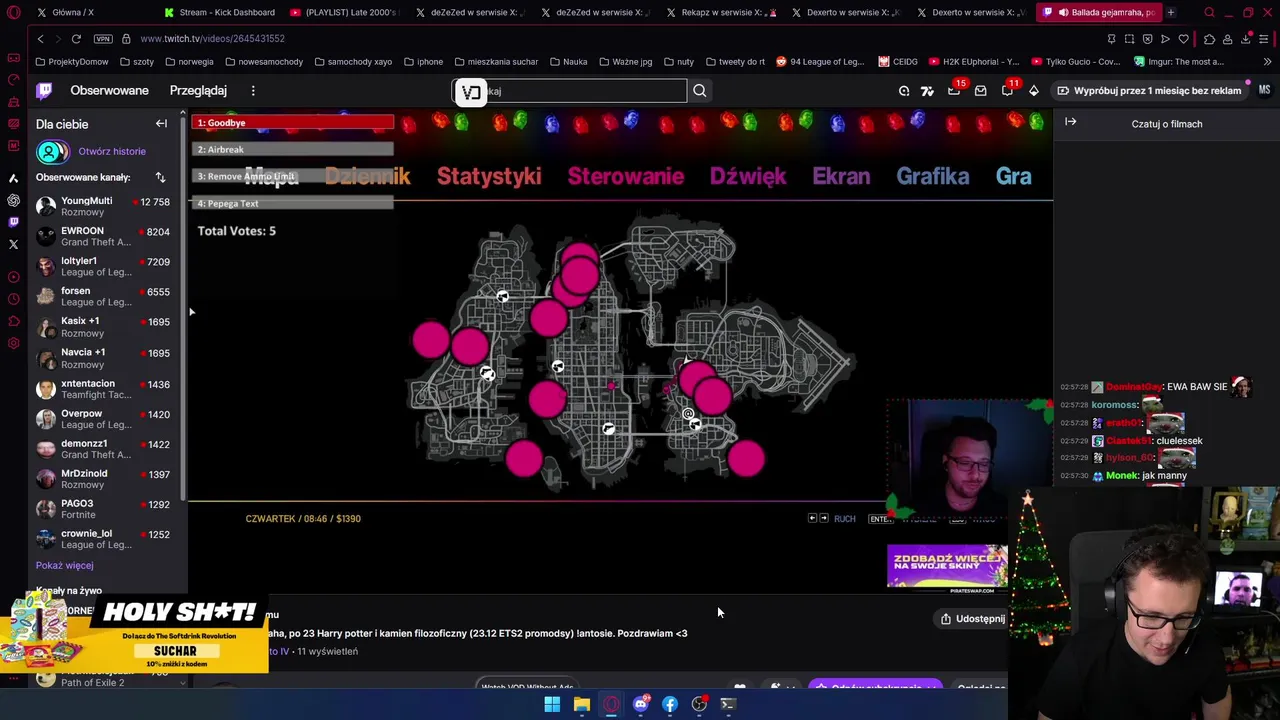
Task: Click the heart bookmark icon in address bar
Action: coord(1184,39)
